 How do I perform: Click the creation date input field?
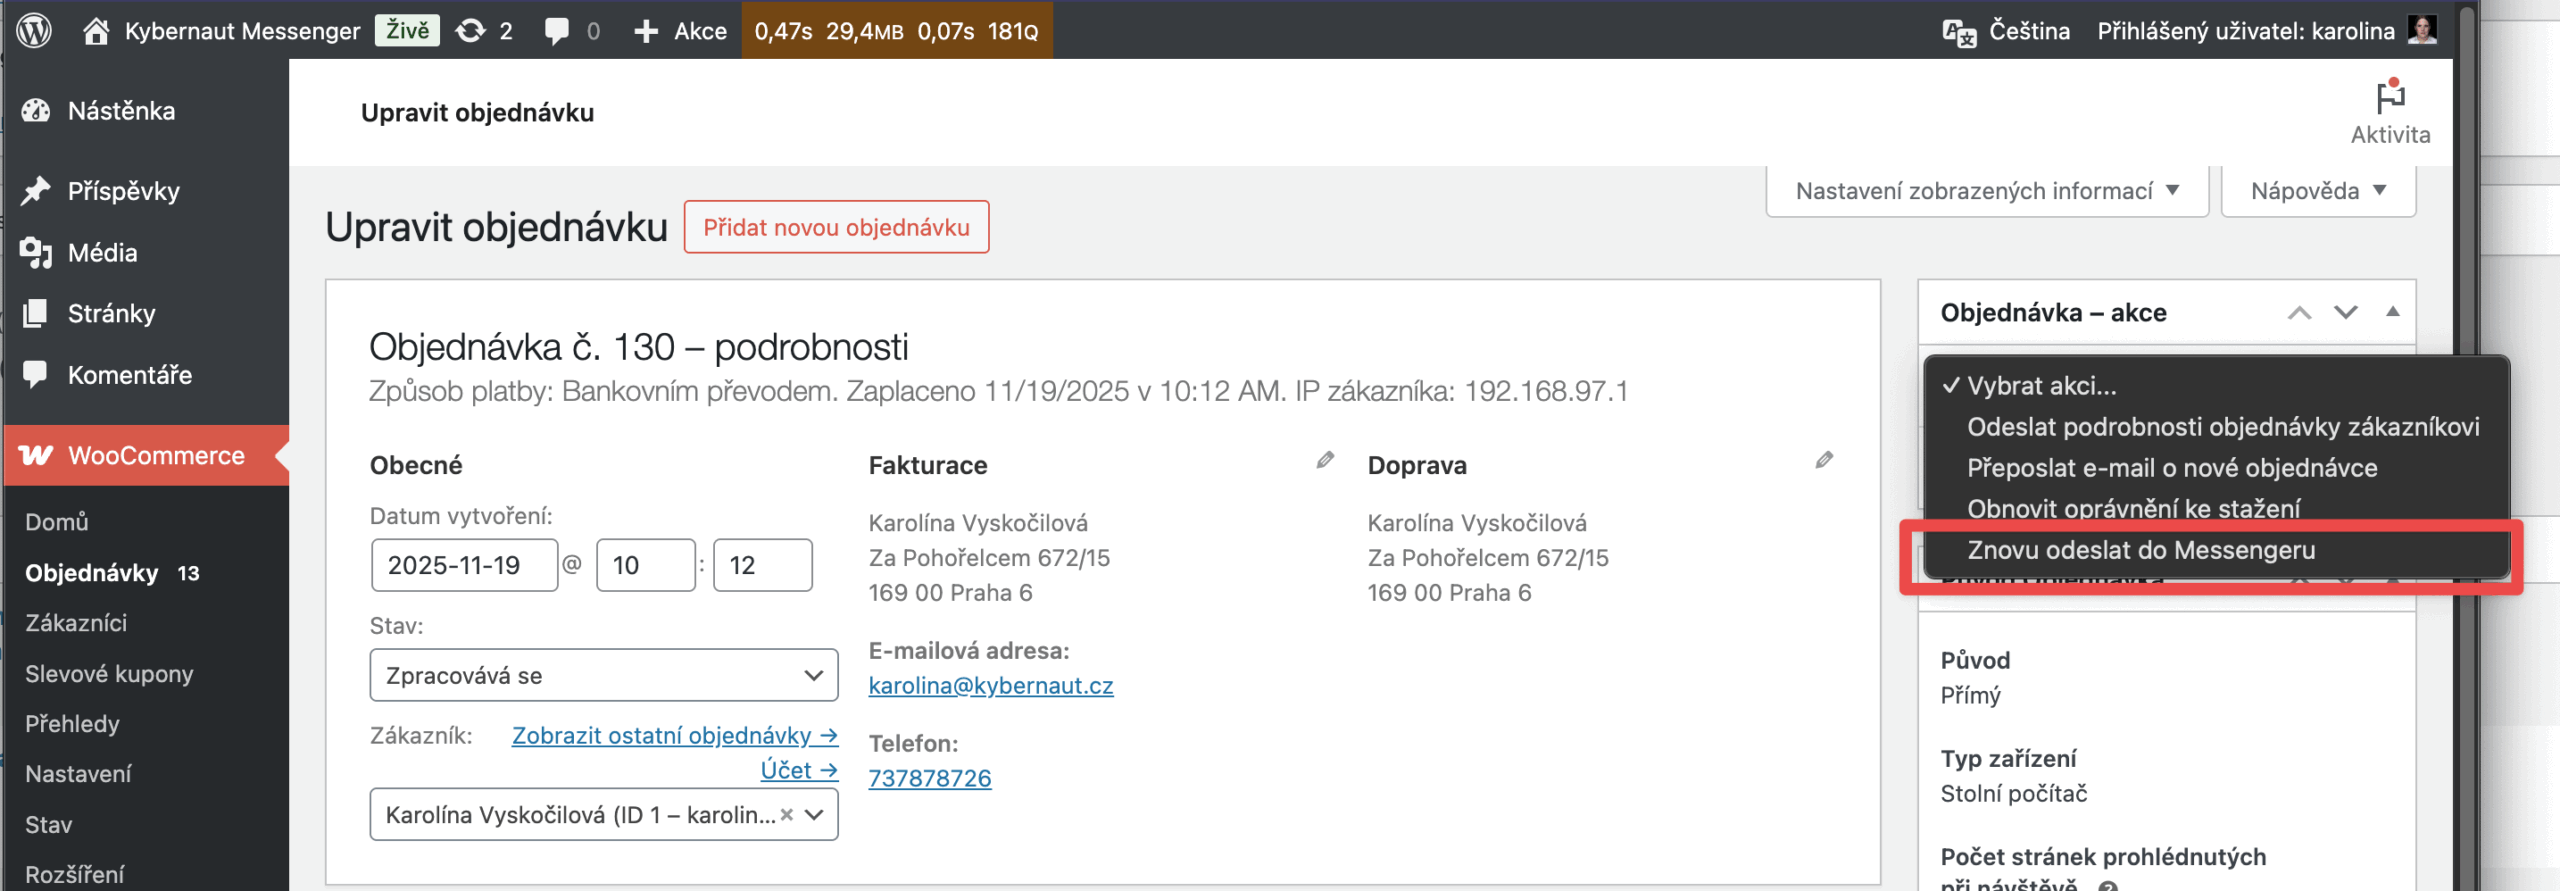tap(463, 565)
